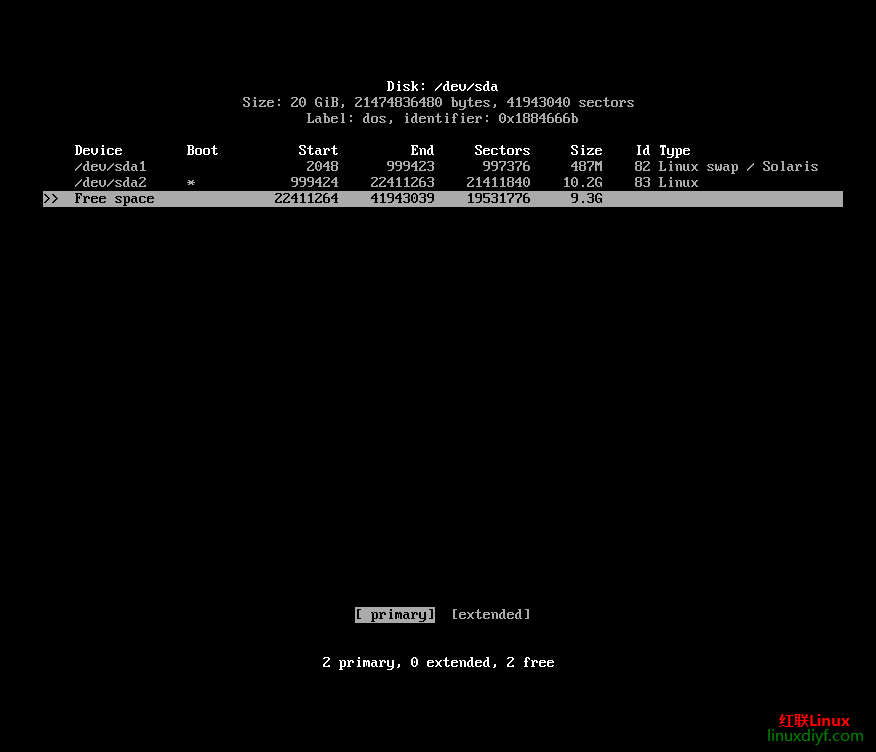Screen dimensions: 876x752
Task: Click the Sectors column header
Action: click(x=502, y=151)
